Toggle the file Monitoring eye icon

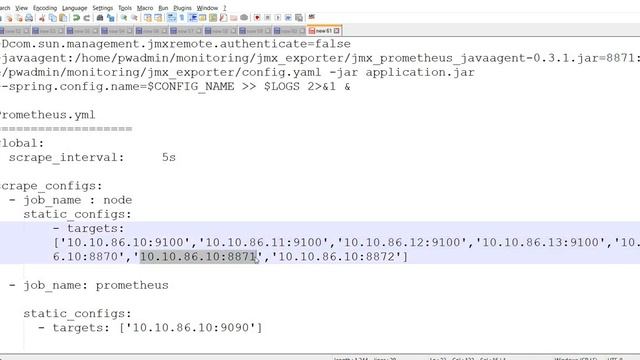(244, 18)
